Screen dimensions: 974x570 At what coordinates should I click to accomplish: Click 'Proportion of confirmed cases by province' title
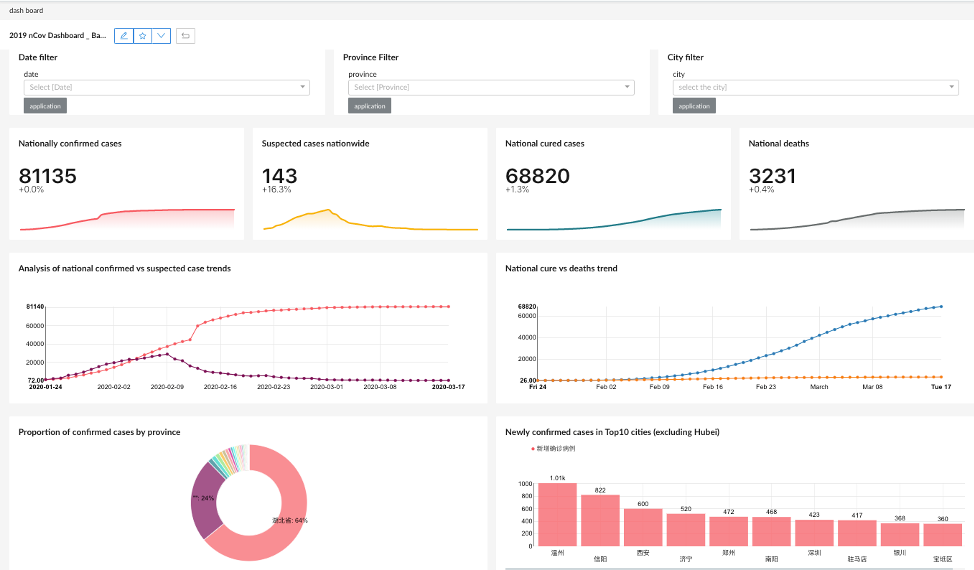pyautogui.click(x=99, y=432)
